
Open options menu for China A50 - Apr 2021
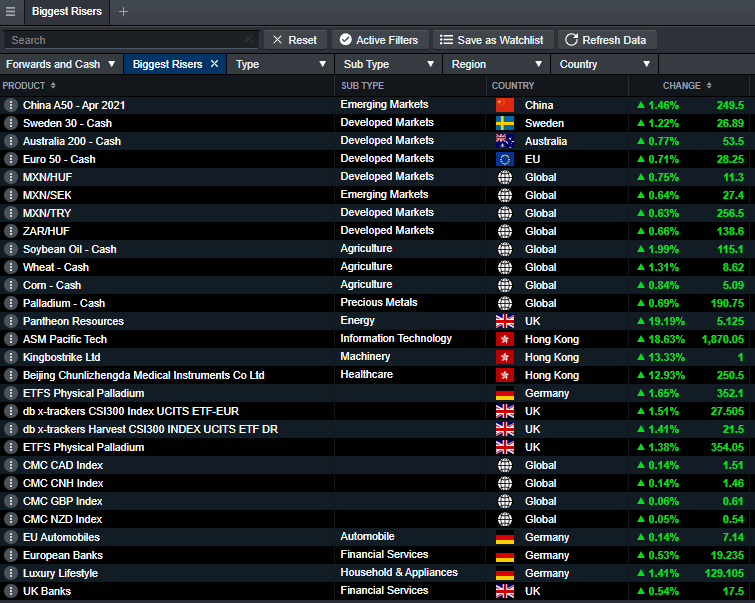point(11,105)
